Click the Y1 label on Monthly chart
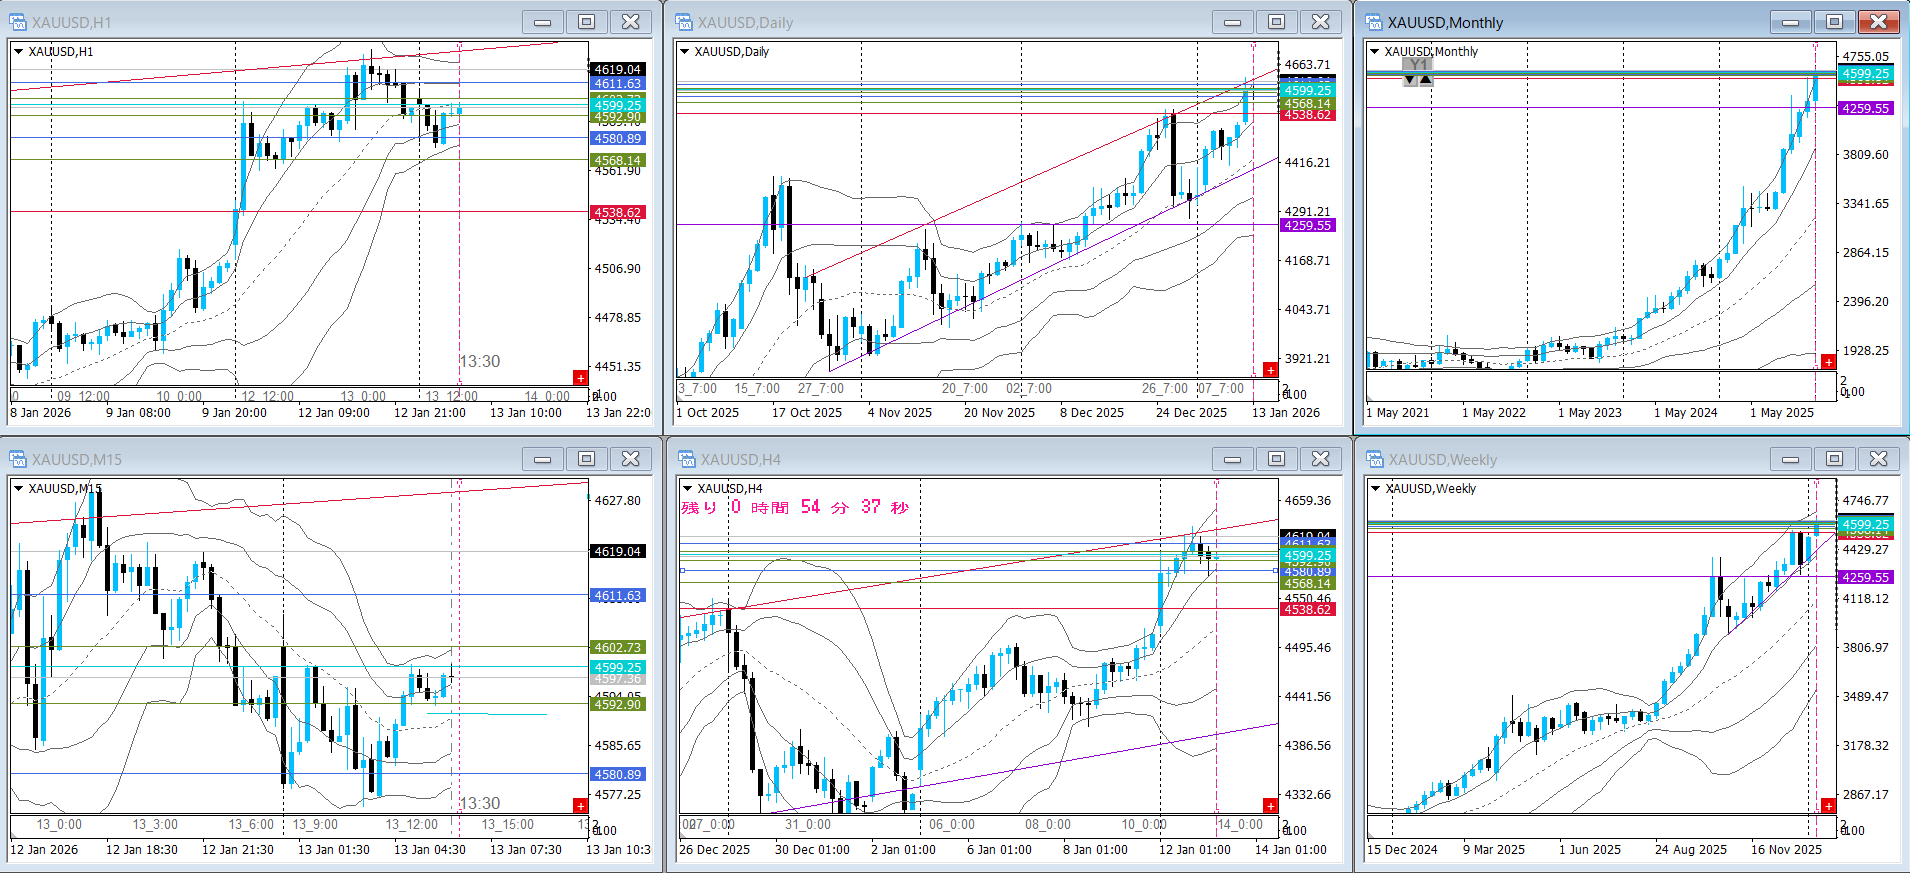This screenshot has height=873, width=1910. pyautogui.click(x=1418, y=65)
